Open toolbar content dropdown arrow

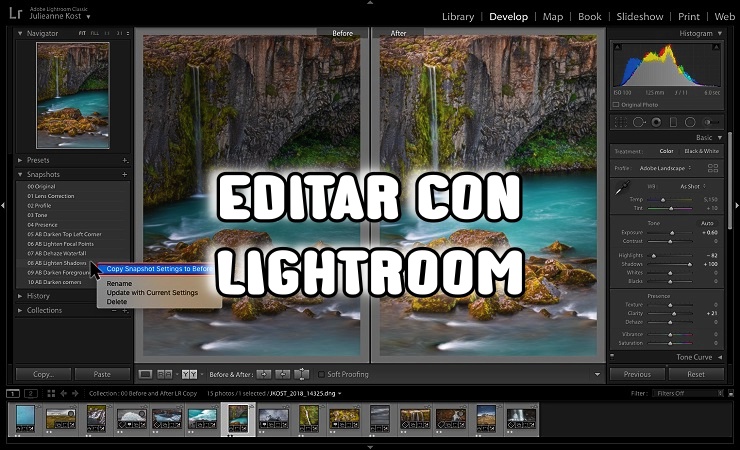(x=597, y=374)
